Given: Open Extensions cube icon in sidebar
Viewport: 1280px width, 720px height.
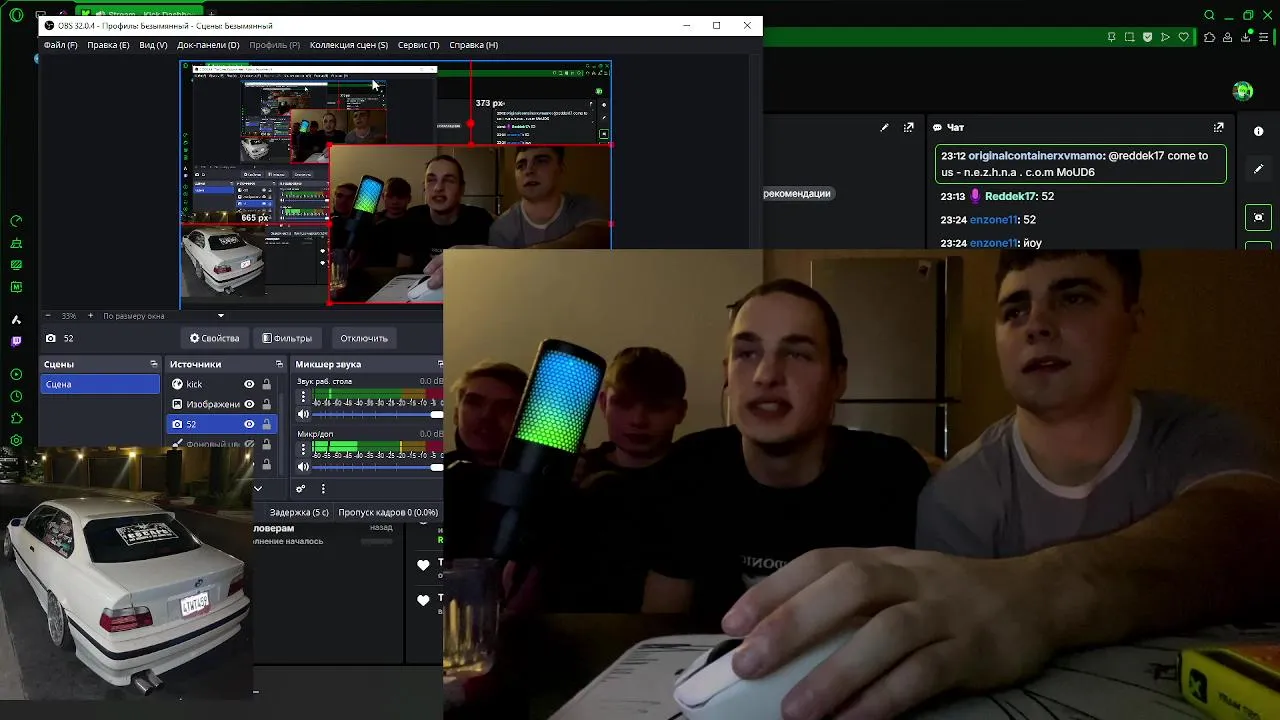Looking at the screenshot, I should (16, 418).
